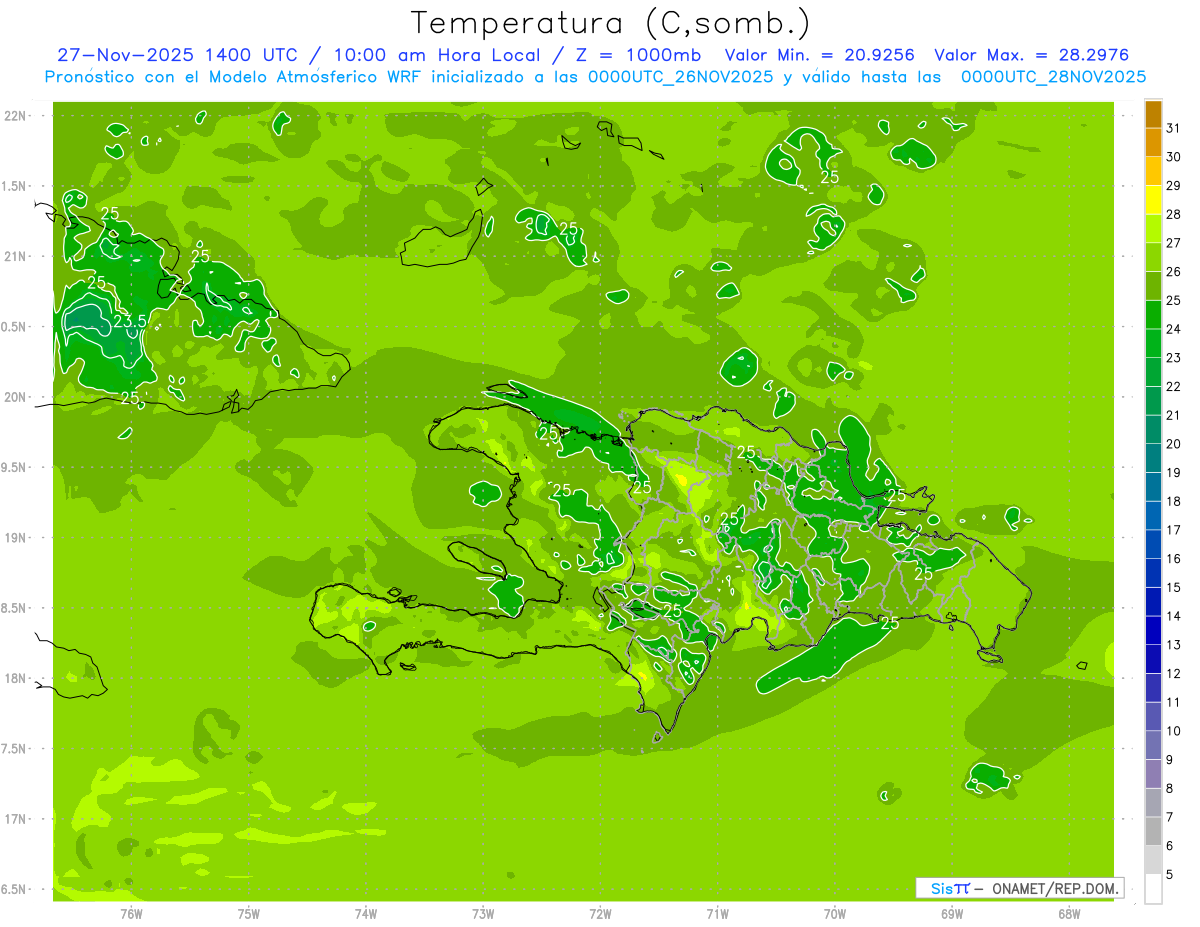Click the '19N' latitude axis label
Image resolution: width=1200 pixels, height=927 pixels.
(16, 537)
